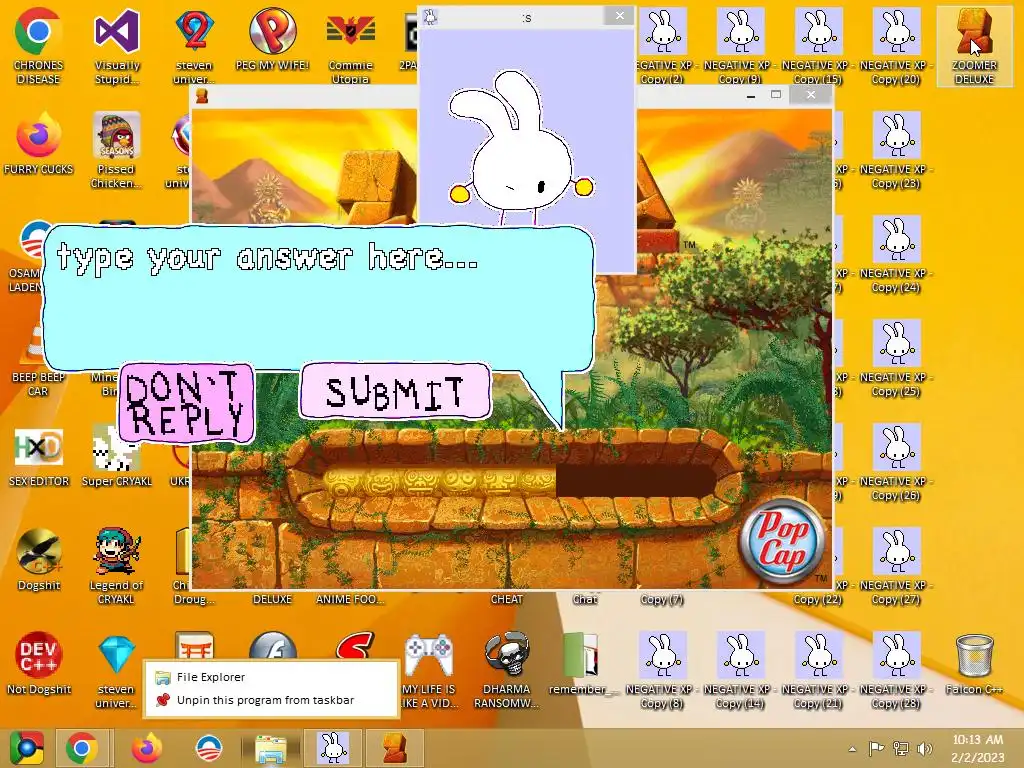The width and height of the screenshot is (1024, 768).
Task: Click the File Explorer taskbar icon
Action: [271, 748]
